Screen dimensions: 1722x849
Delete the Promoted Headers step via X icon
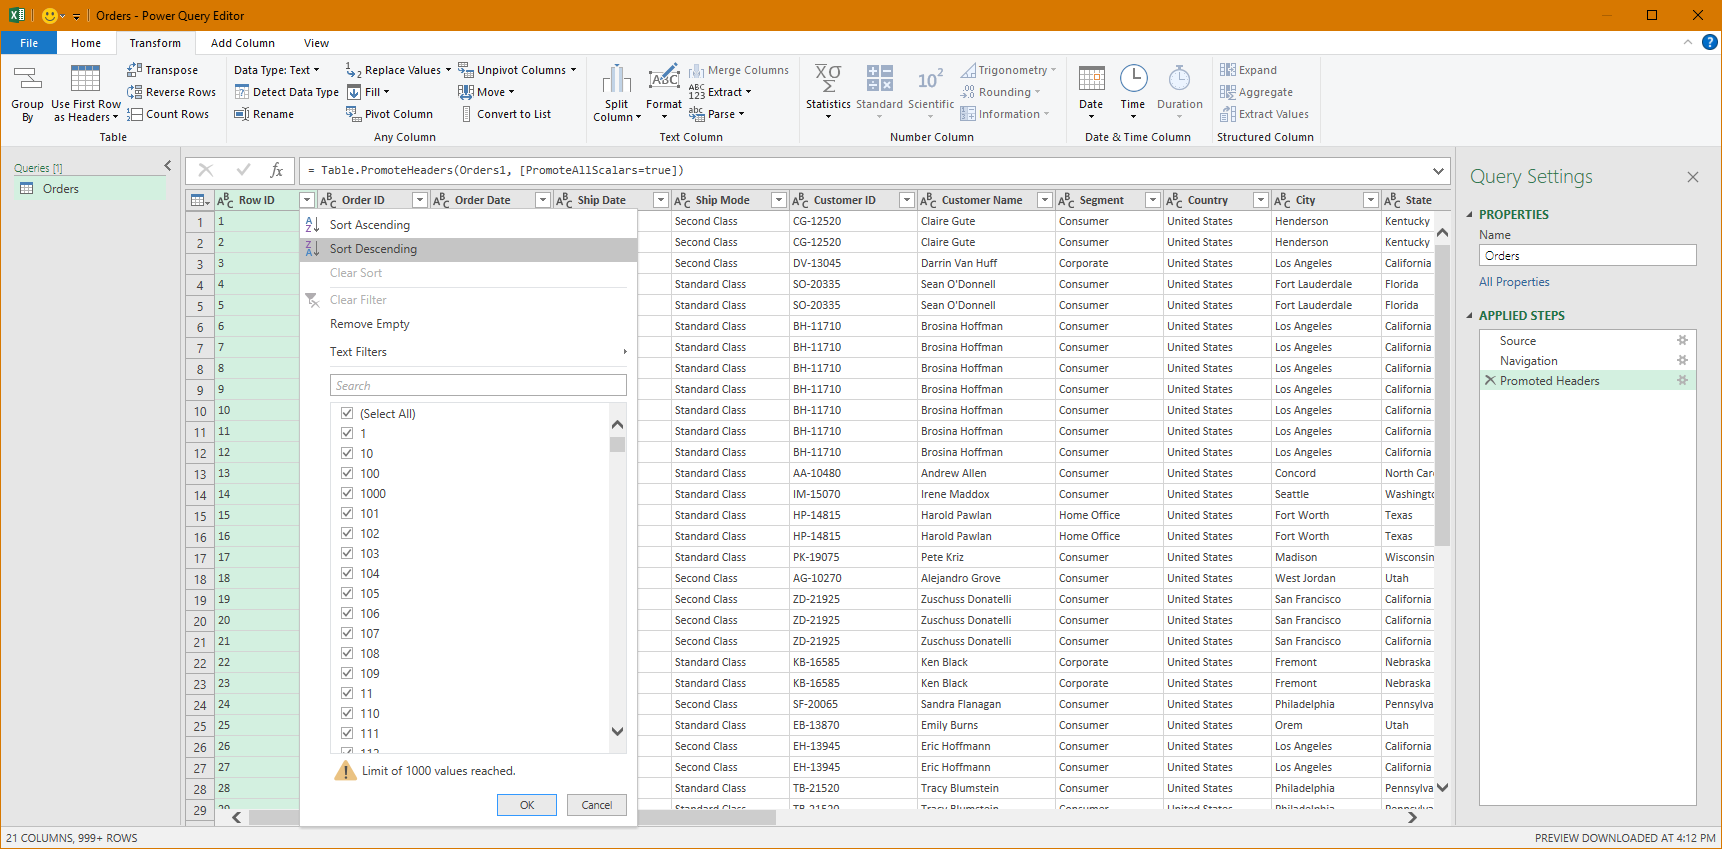tap(1490, 381)
